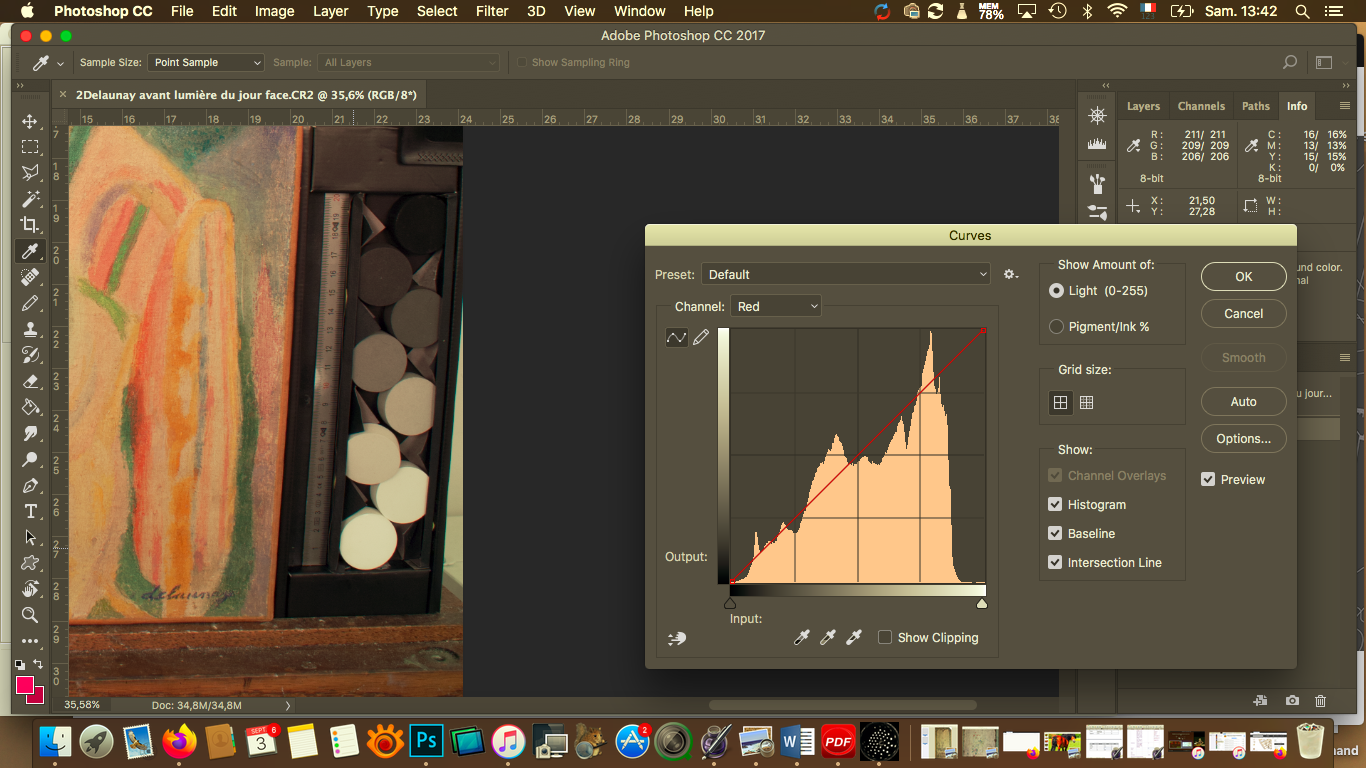Open the Channel dropdown showing Red

[x=776, y=306]
